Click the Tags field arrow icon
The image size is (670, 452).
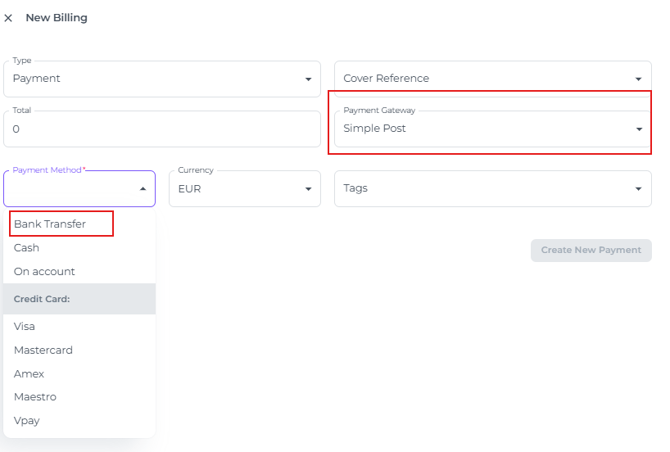[x=638, y=188]
